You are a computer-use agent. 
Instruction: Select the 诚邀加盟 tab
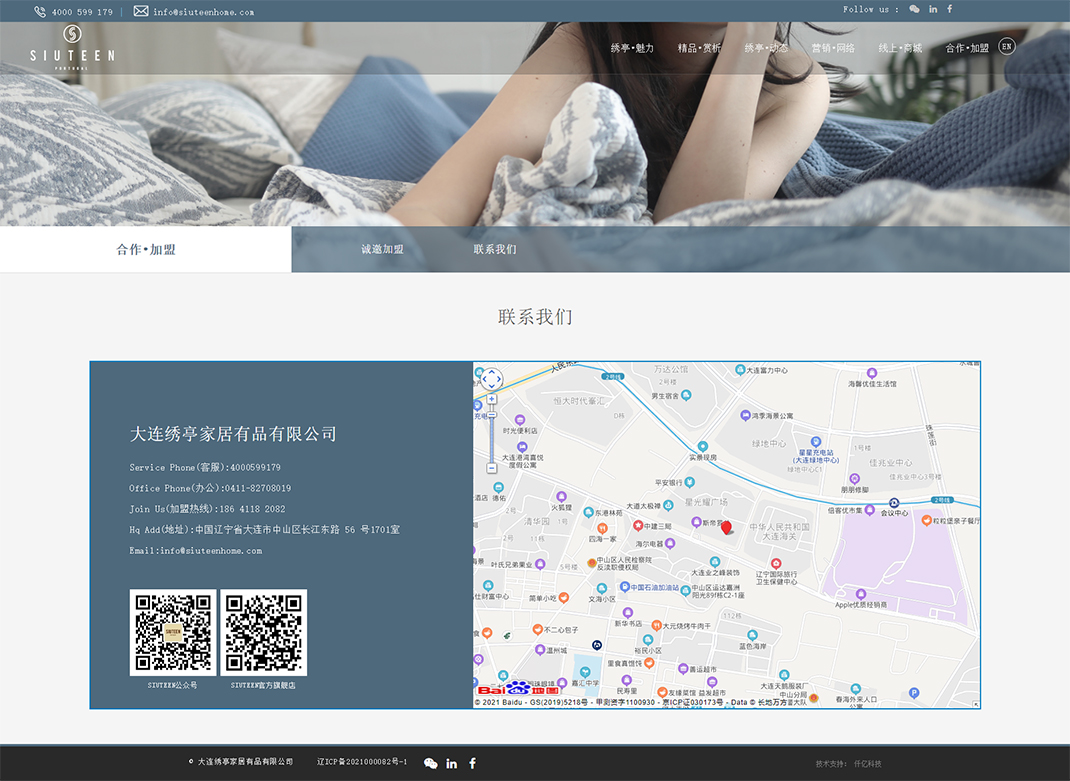click(x=382, y=249)
